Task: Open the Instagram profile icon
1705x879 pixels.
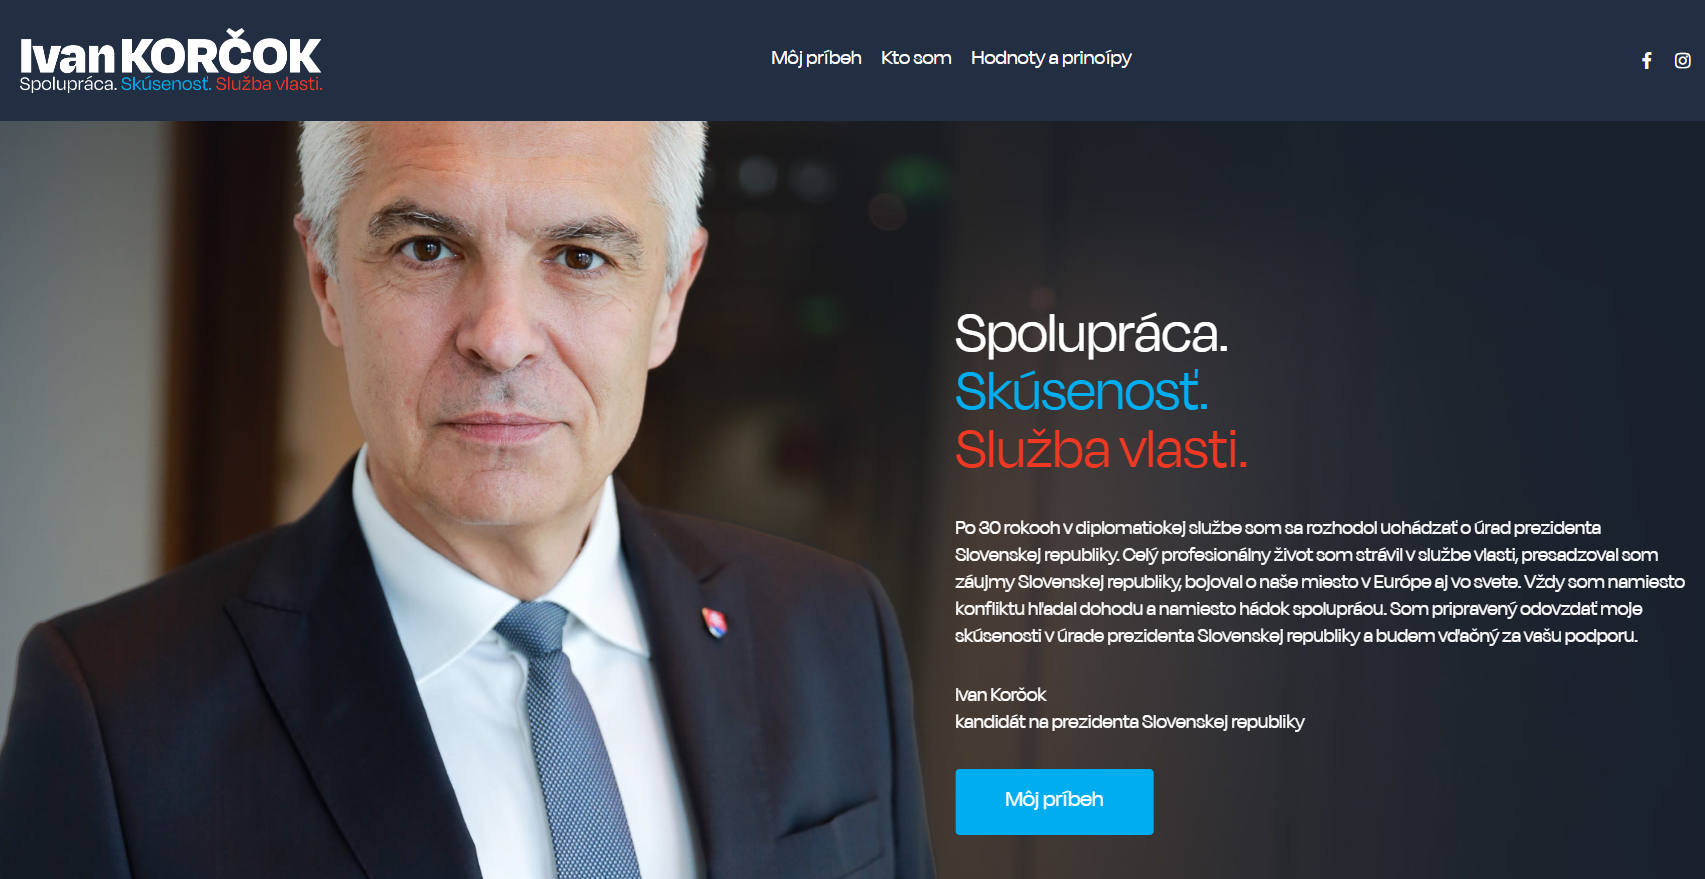Action: [x=1682, y=60]
